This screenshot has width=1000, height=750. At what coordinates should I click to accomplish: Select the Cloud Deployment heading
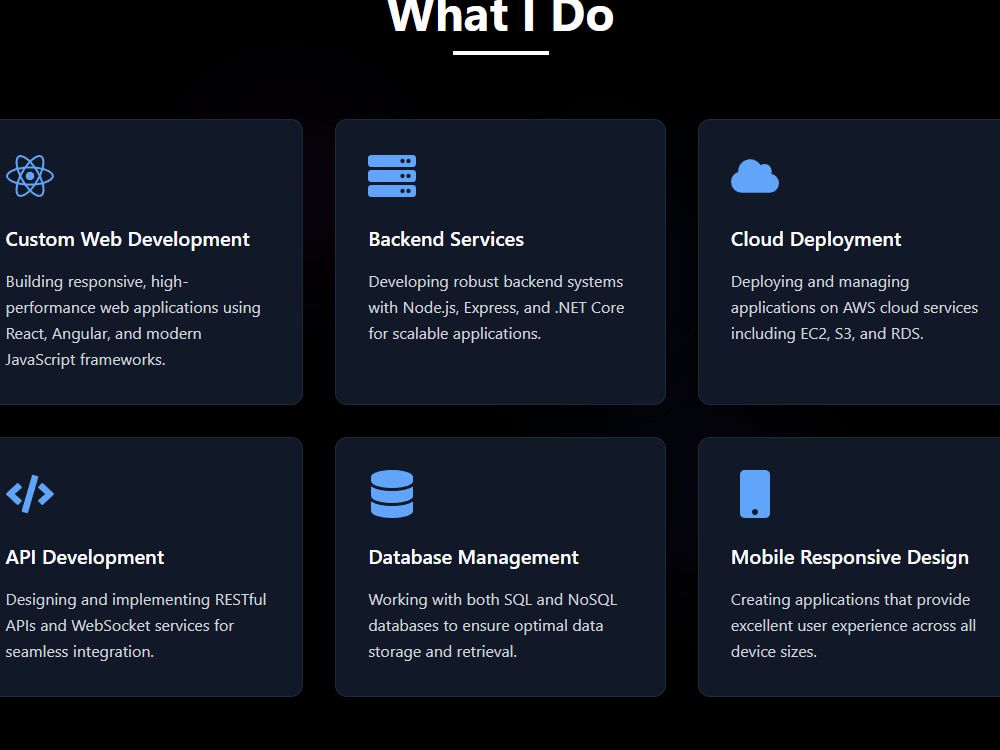click(816, 239)
